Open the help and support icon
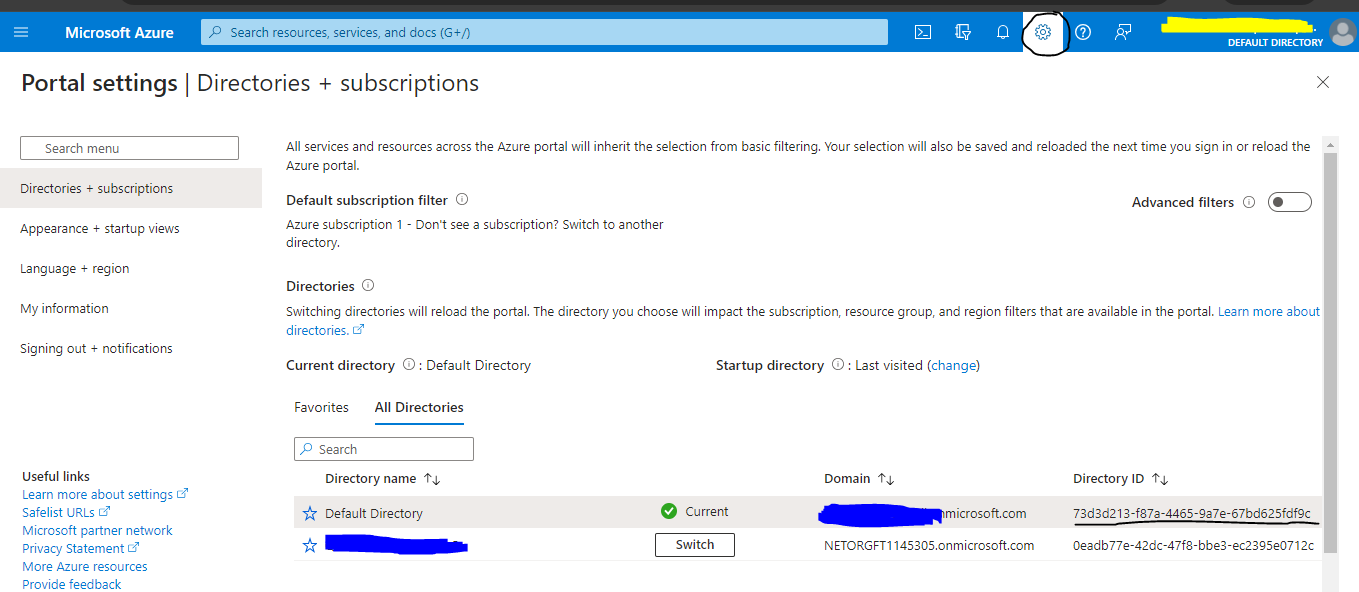The width and height of the screenshot is (1359, 592). tap(1082, 31)
